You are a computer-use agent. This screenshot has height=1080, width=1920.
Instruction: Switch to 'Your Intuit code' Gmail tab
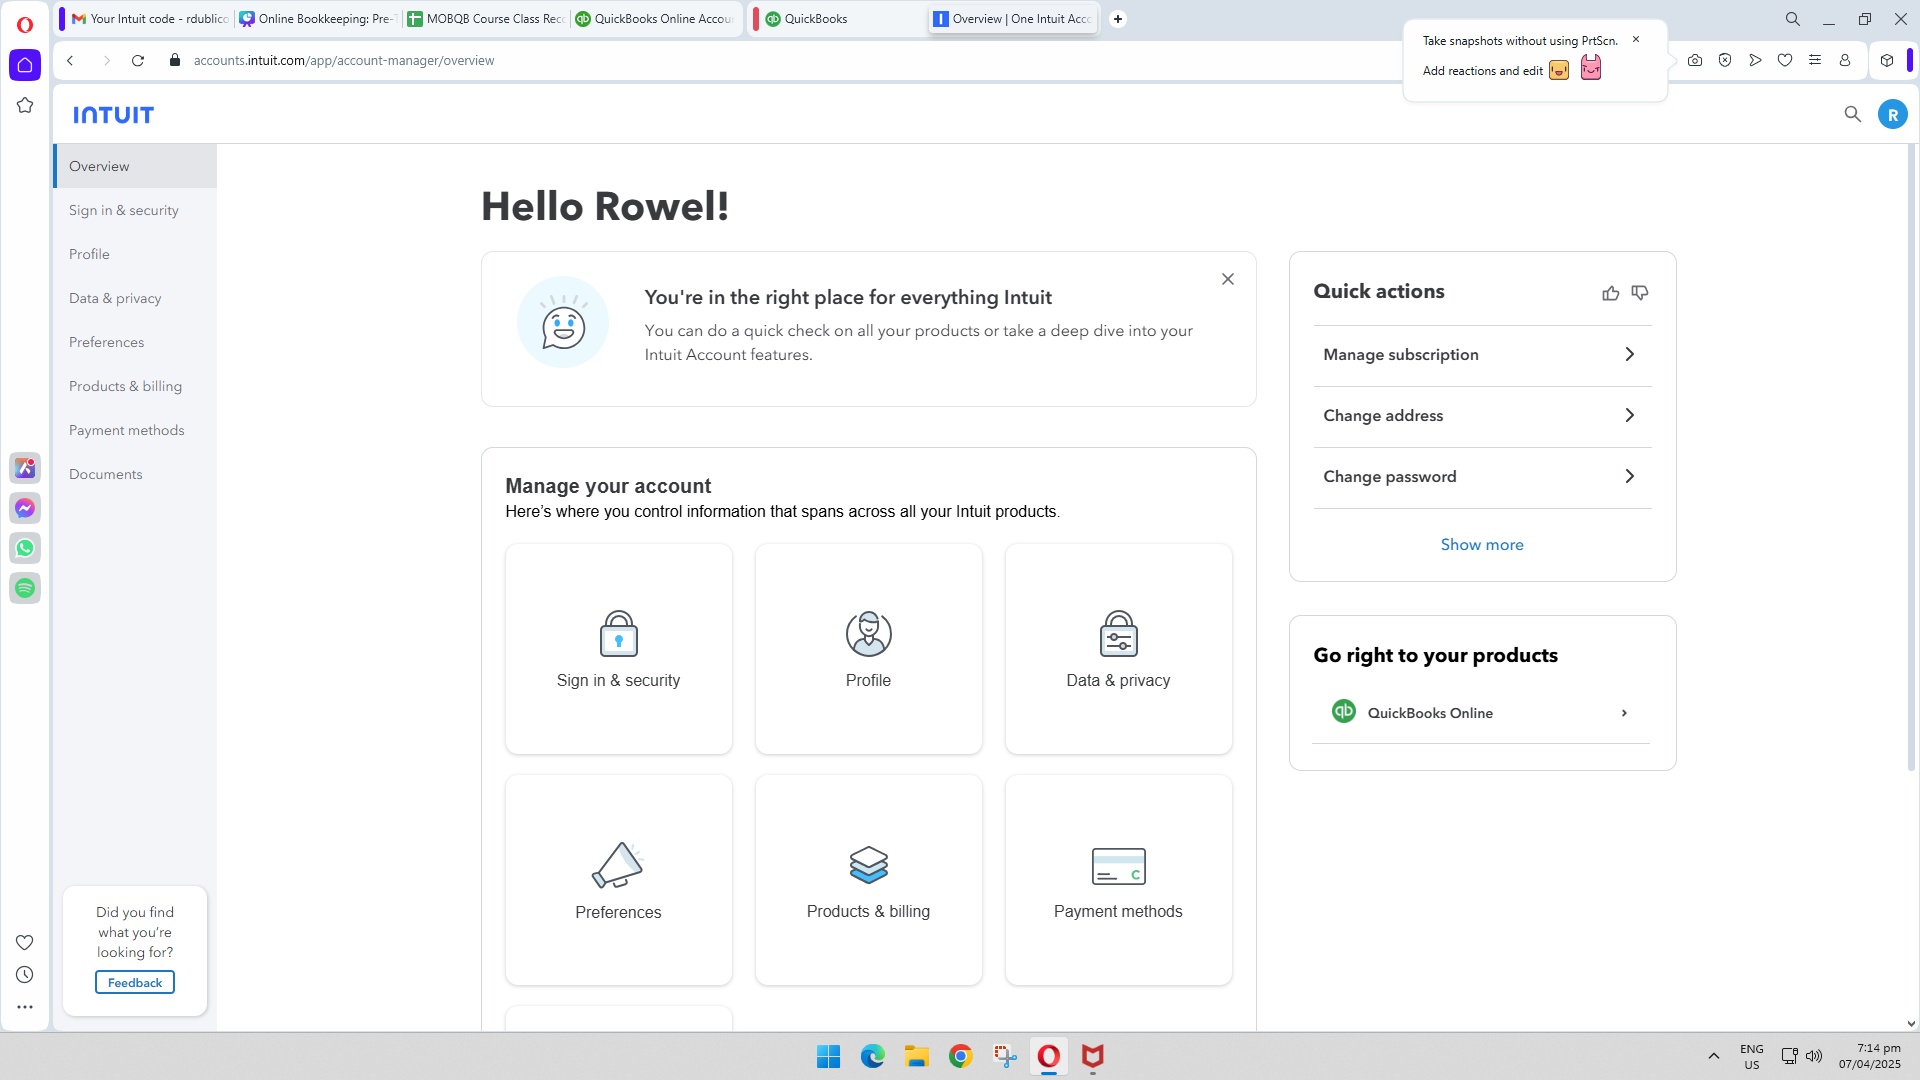click(x=148, y=18)
